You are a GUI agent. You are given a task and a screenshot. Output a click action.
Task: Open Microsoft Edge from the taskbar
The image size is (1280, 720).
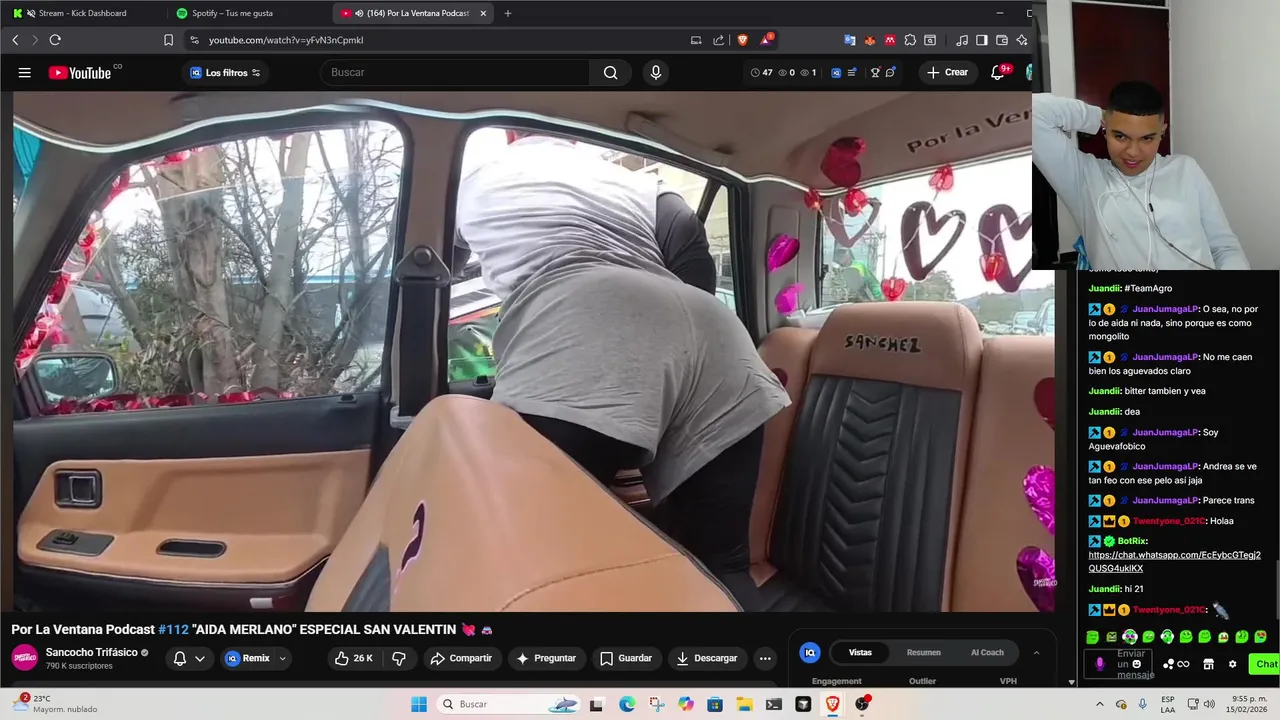coord(626,704)
